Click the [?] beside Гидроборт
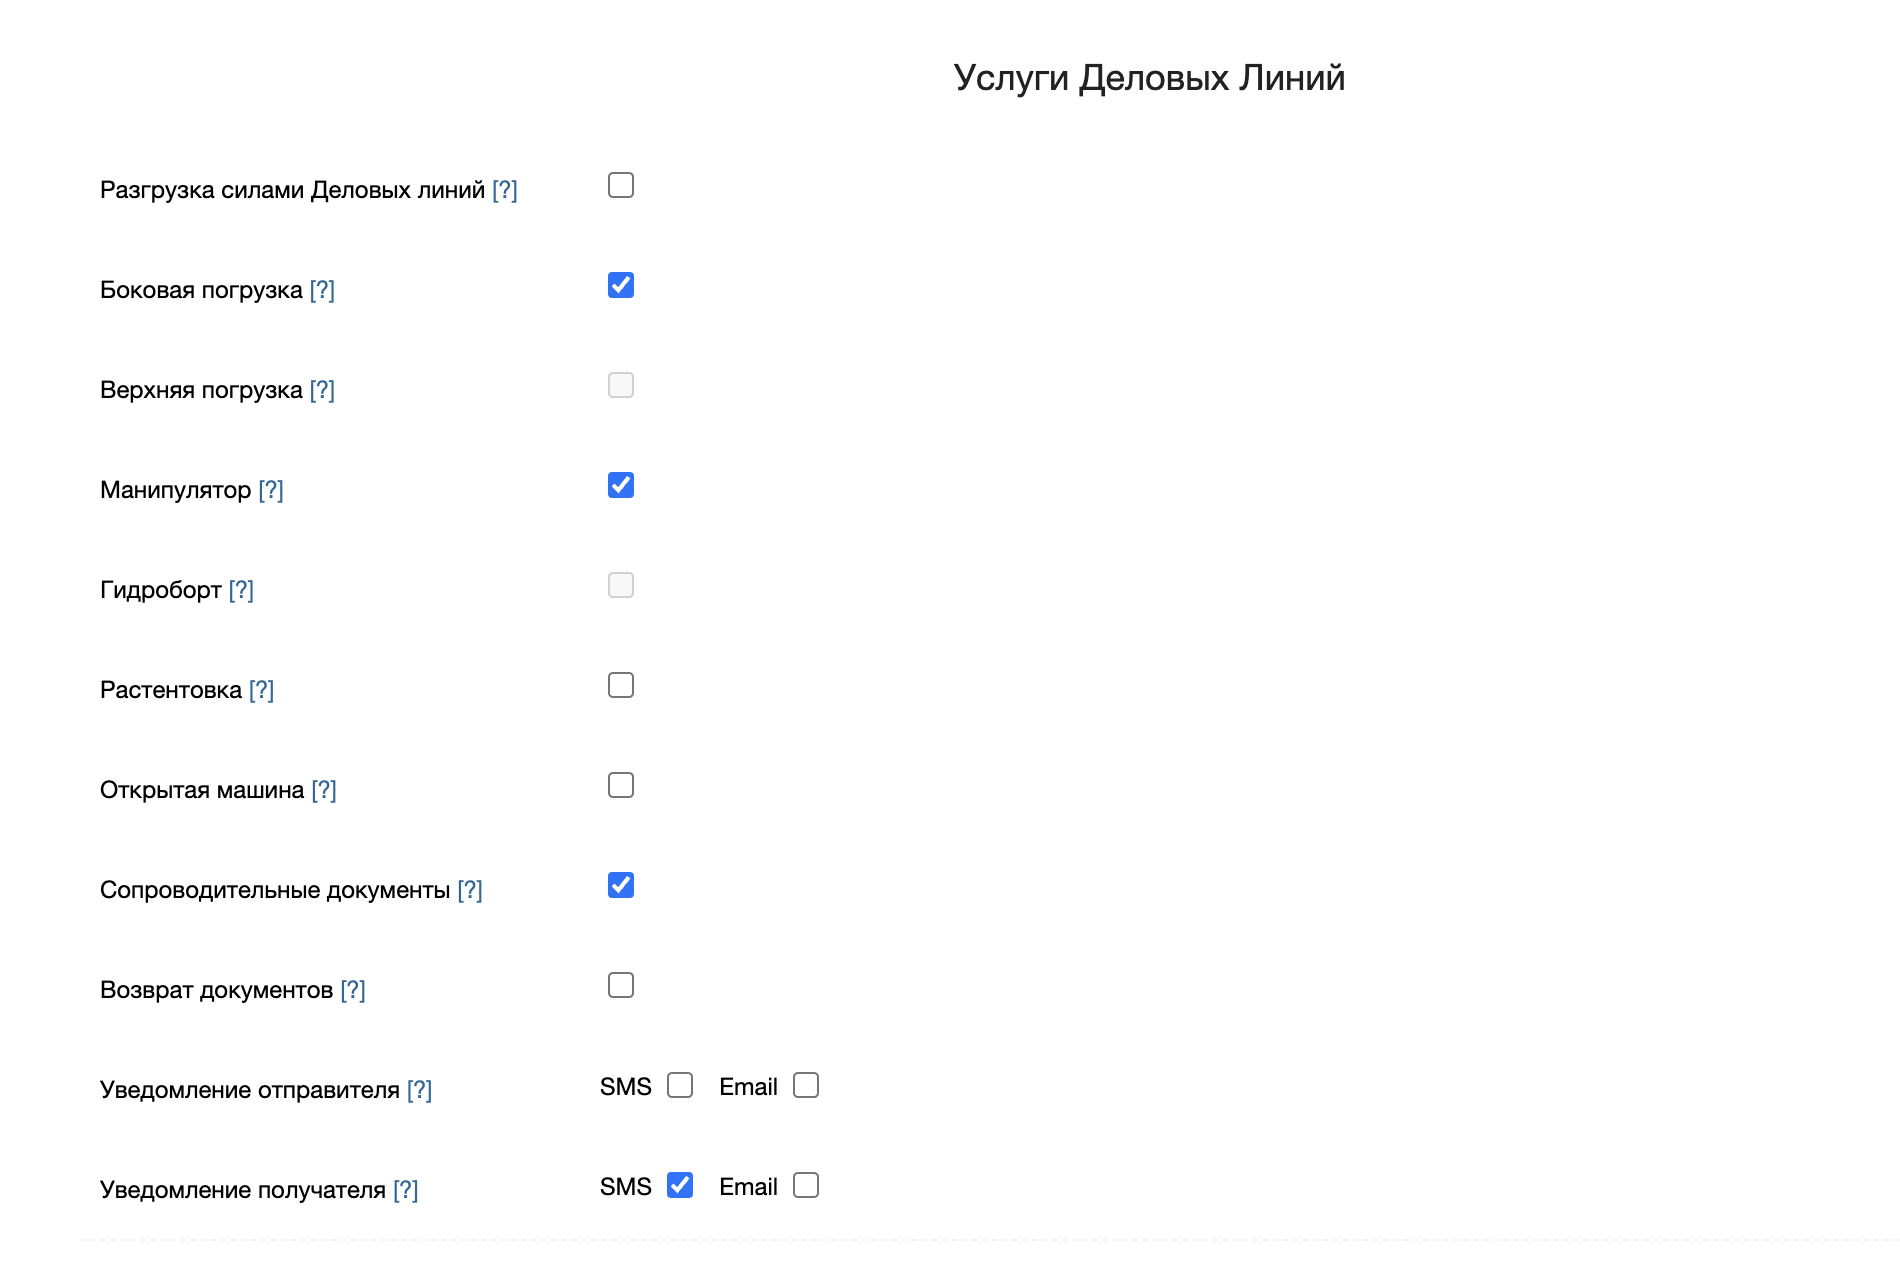 (x=241, y=590)
